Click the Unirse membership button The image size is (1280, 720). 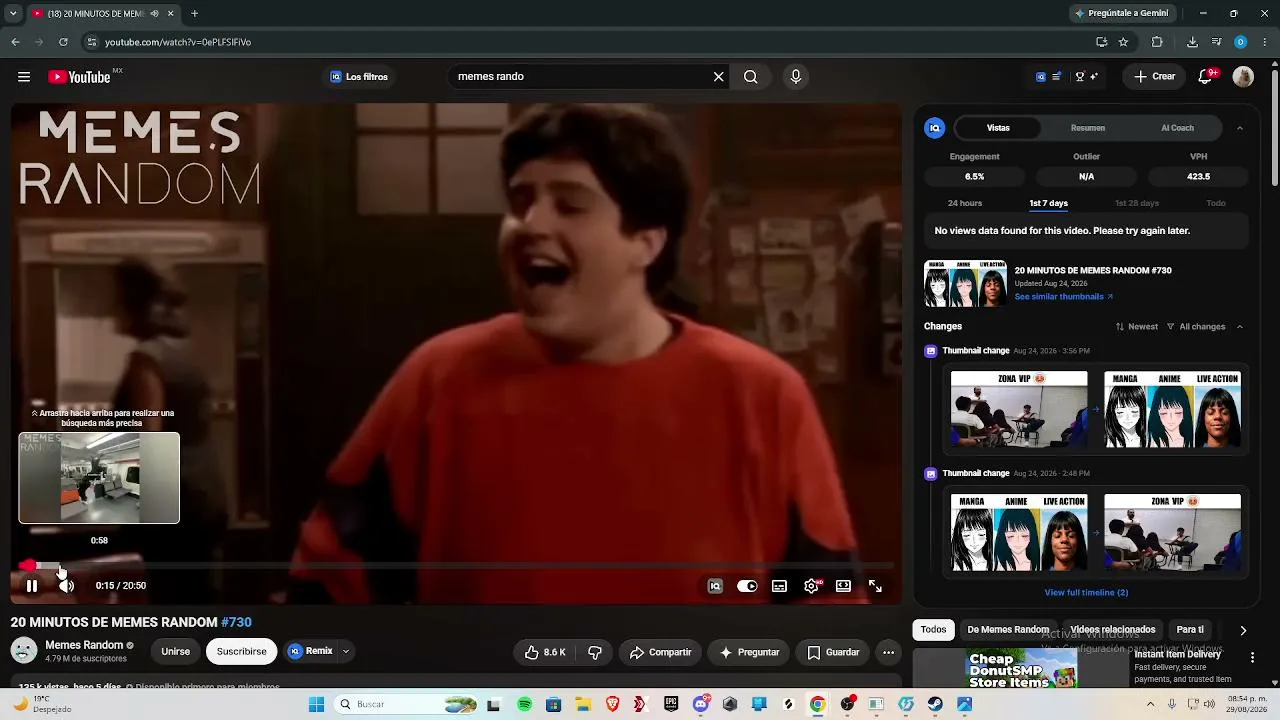pyautogui.click(x=175, y=652)
